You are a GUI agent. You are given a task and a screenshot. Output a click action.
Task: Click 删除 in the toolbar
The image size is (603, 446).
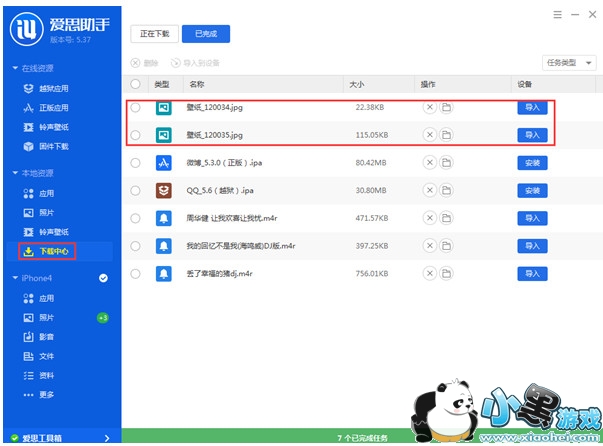point(145,63)
